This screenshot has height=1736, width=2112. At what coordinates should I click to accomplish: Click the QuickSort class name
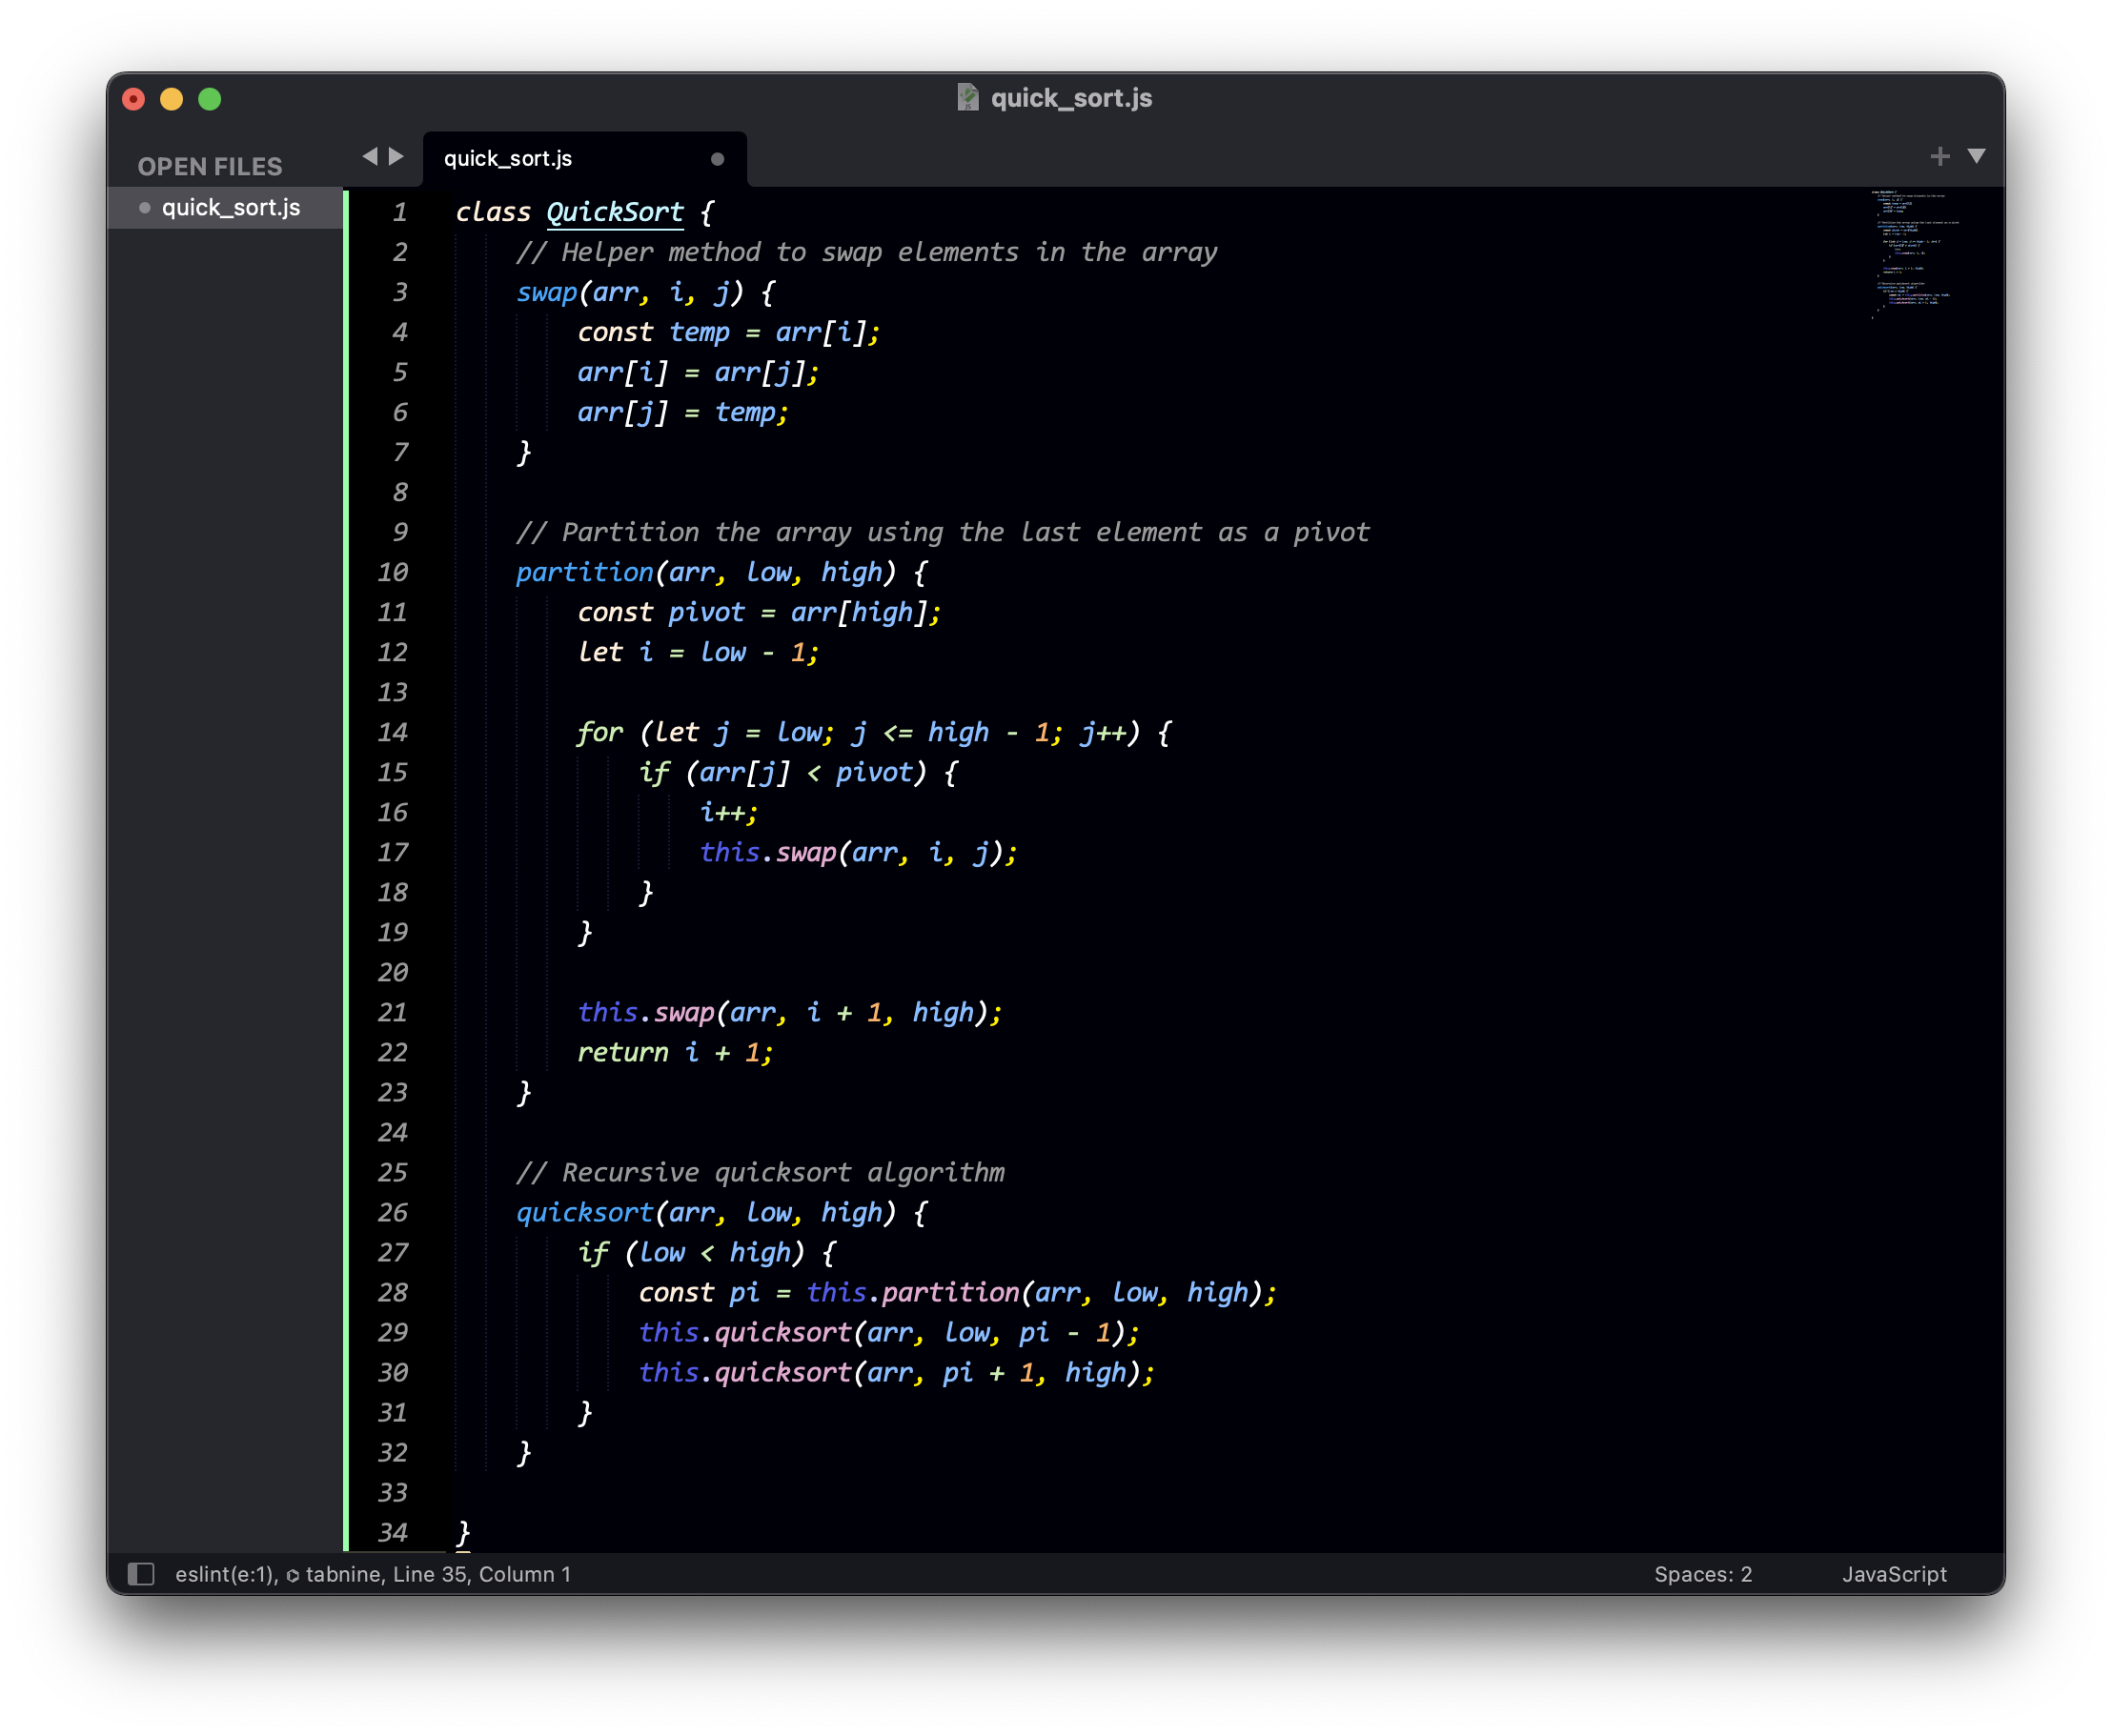tap(614, 212)
